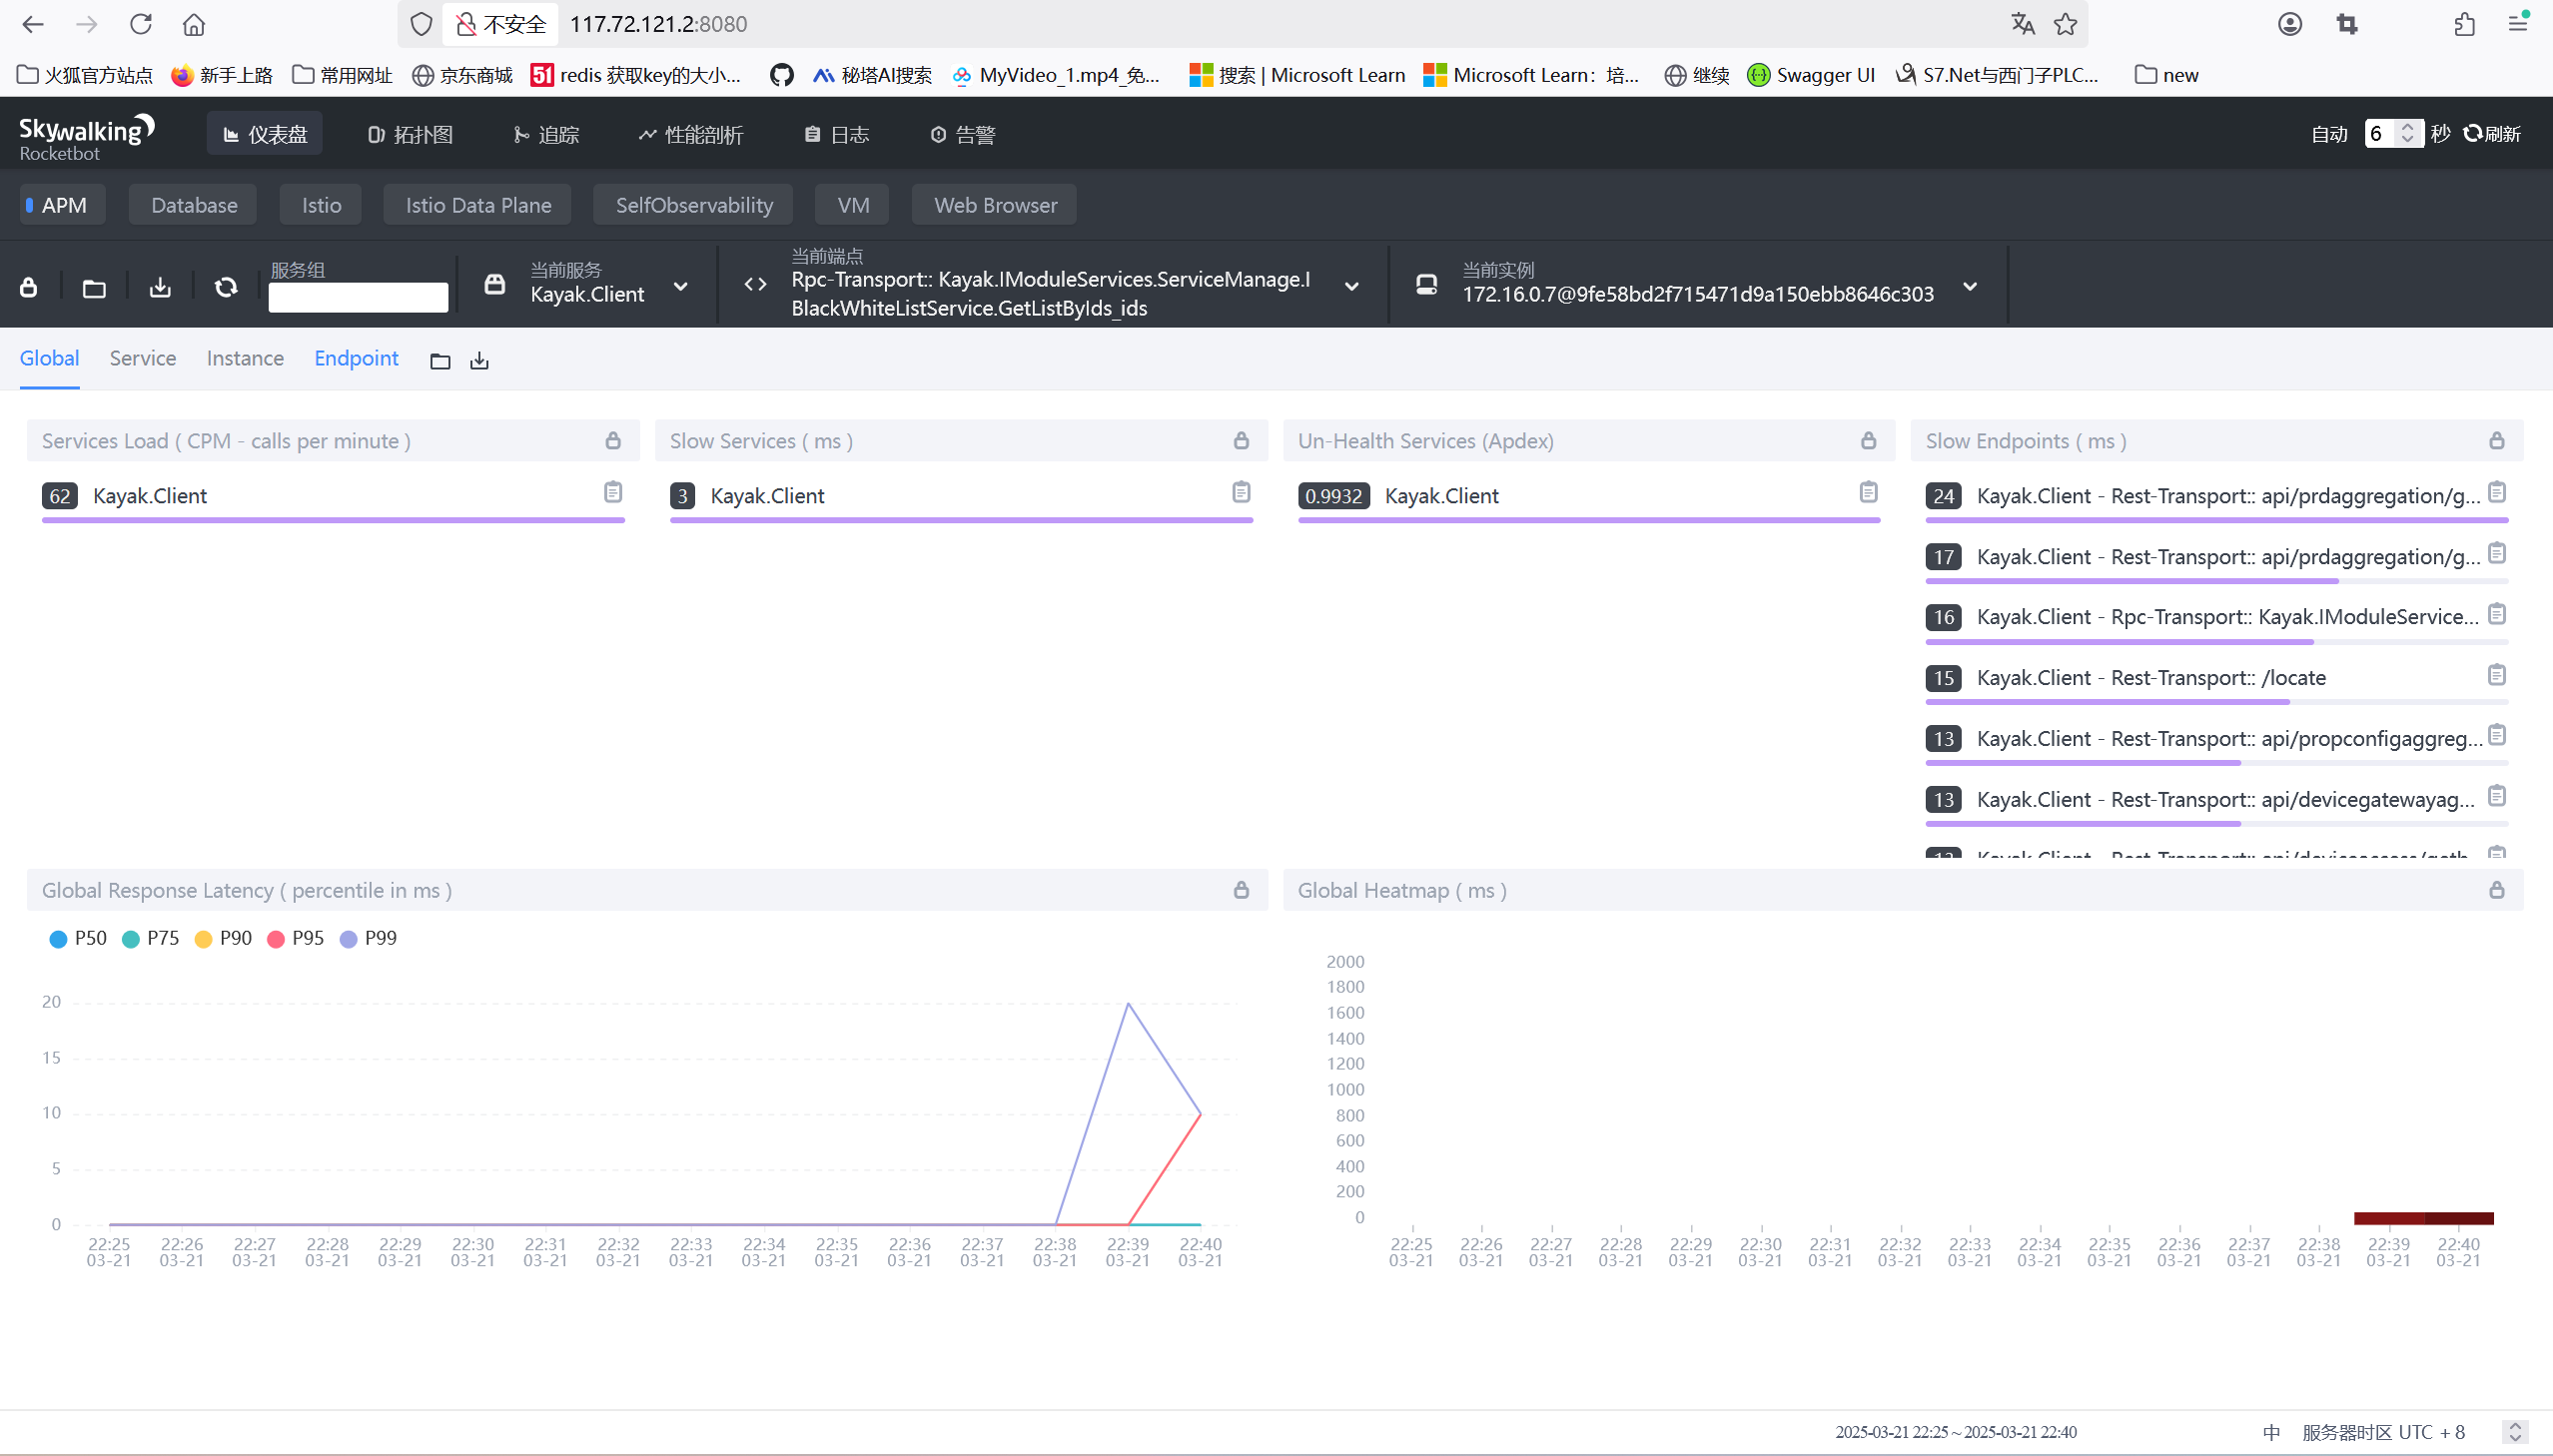Expand the current service Kayak.Client dropdown

click(680, 287)
